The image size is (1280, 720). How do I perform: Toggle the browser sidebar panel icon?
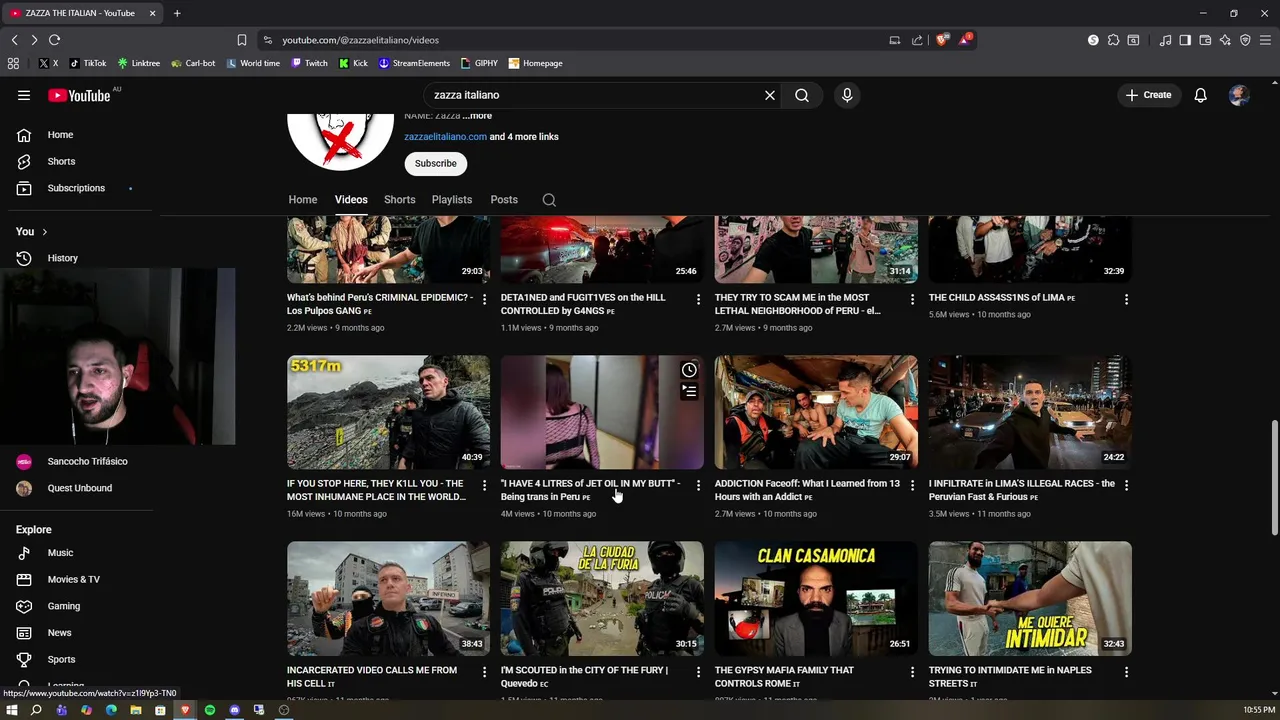coord(1185,40)
